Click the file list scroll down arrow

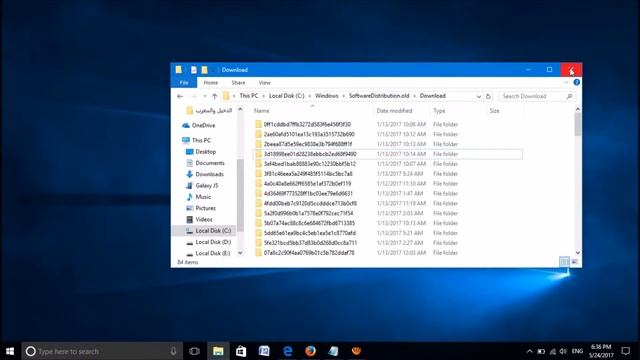coord(578,253)
